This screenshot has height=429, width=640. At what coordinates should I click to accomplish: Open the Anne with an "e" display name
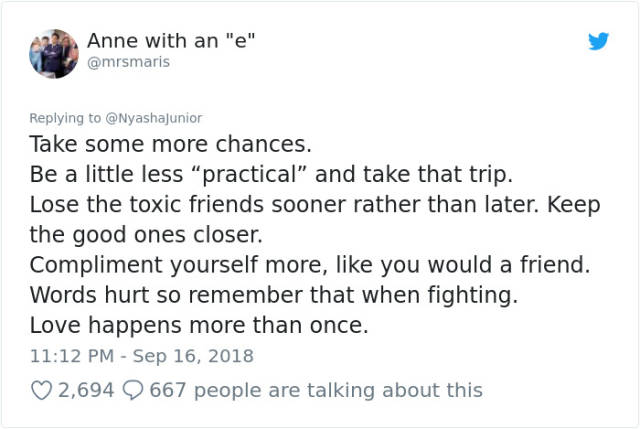(x=171, y=40)
